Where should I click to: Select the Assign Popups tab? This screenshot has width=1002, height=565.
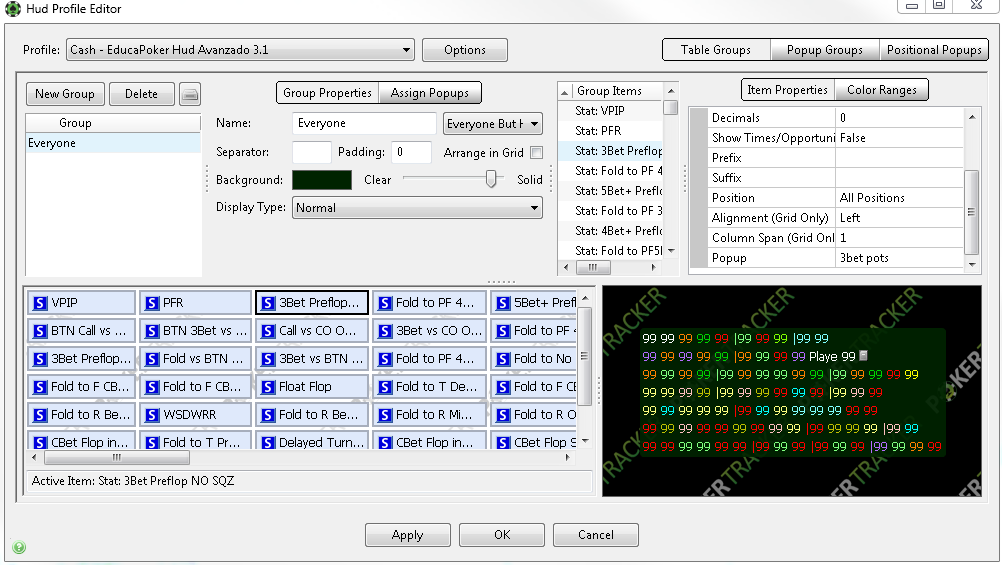[429, 93]
